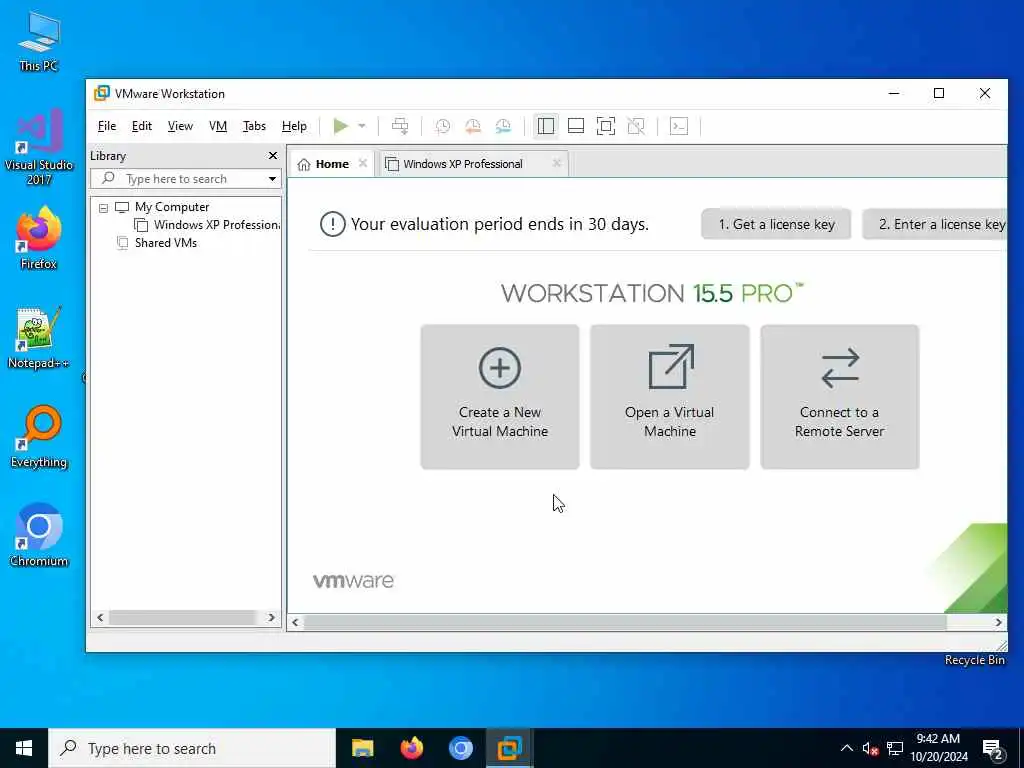Select the Chromium desktop icon

(39, 535)
